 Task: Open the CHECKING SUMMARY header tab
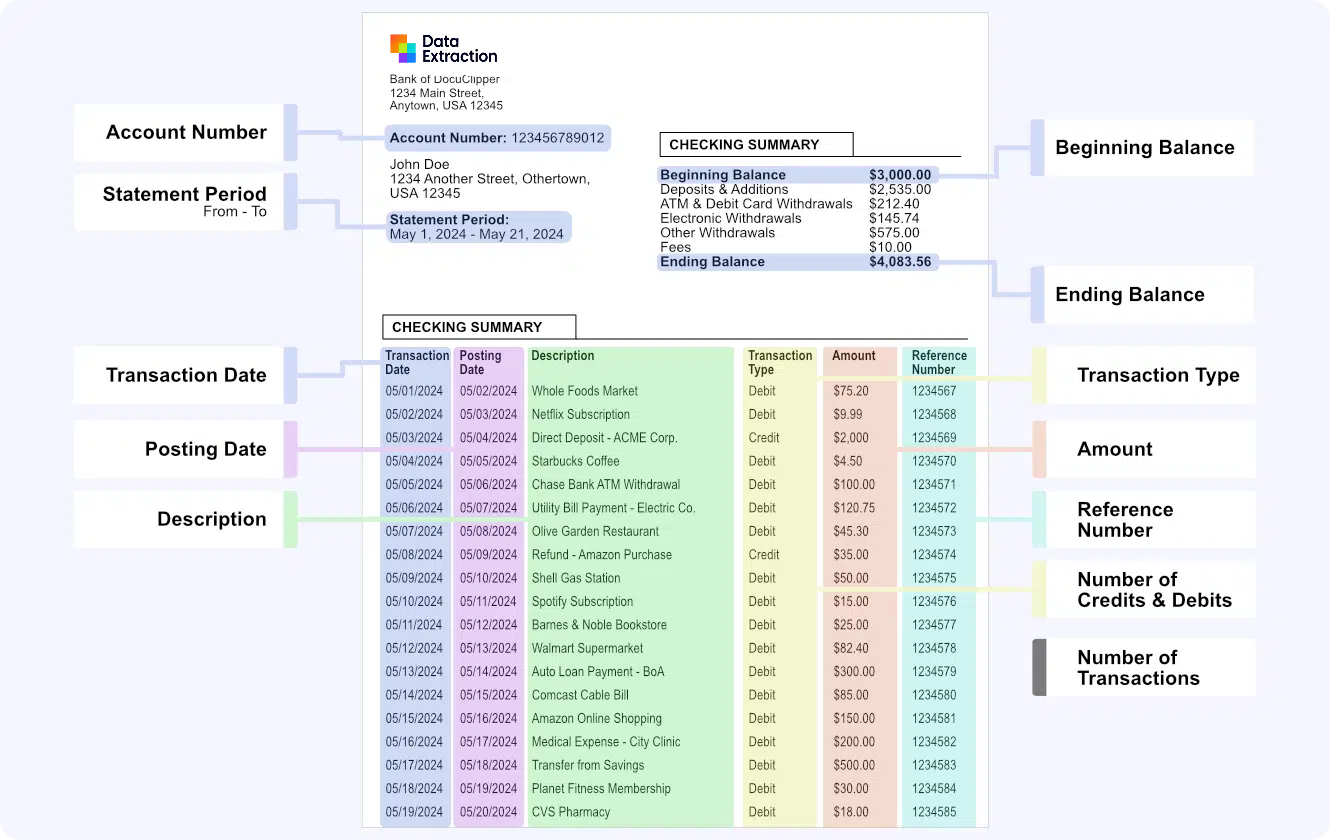755,144
